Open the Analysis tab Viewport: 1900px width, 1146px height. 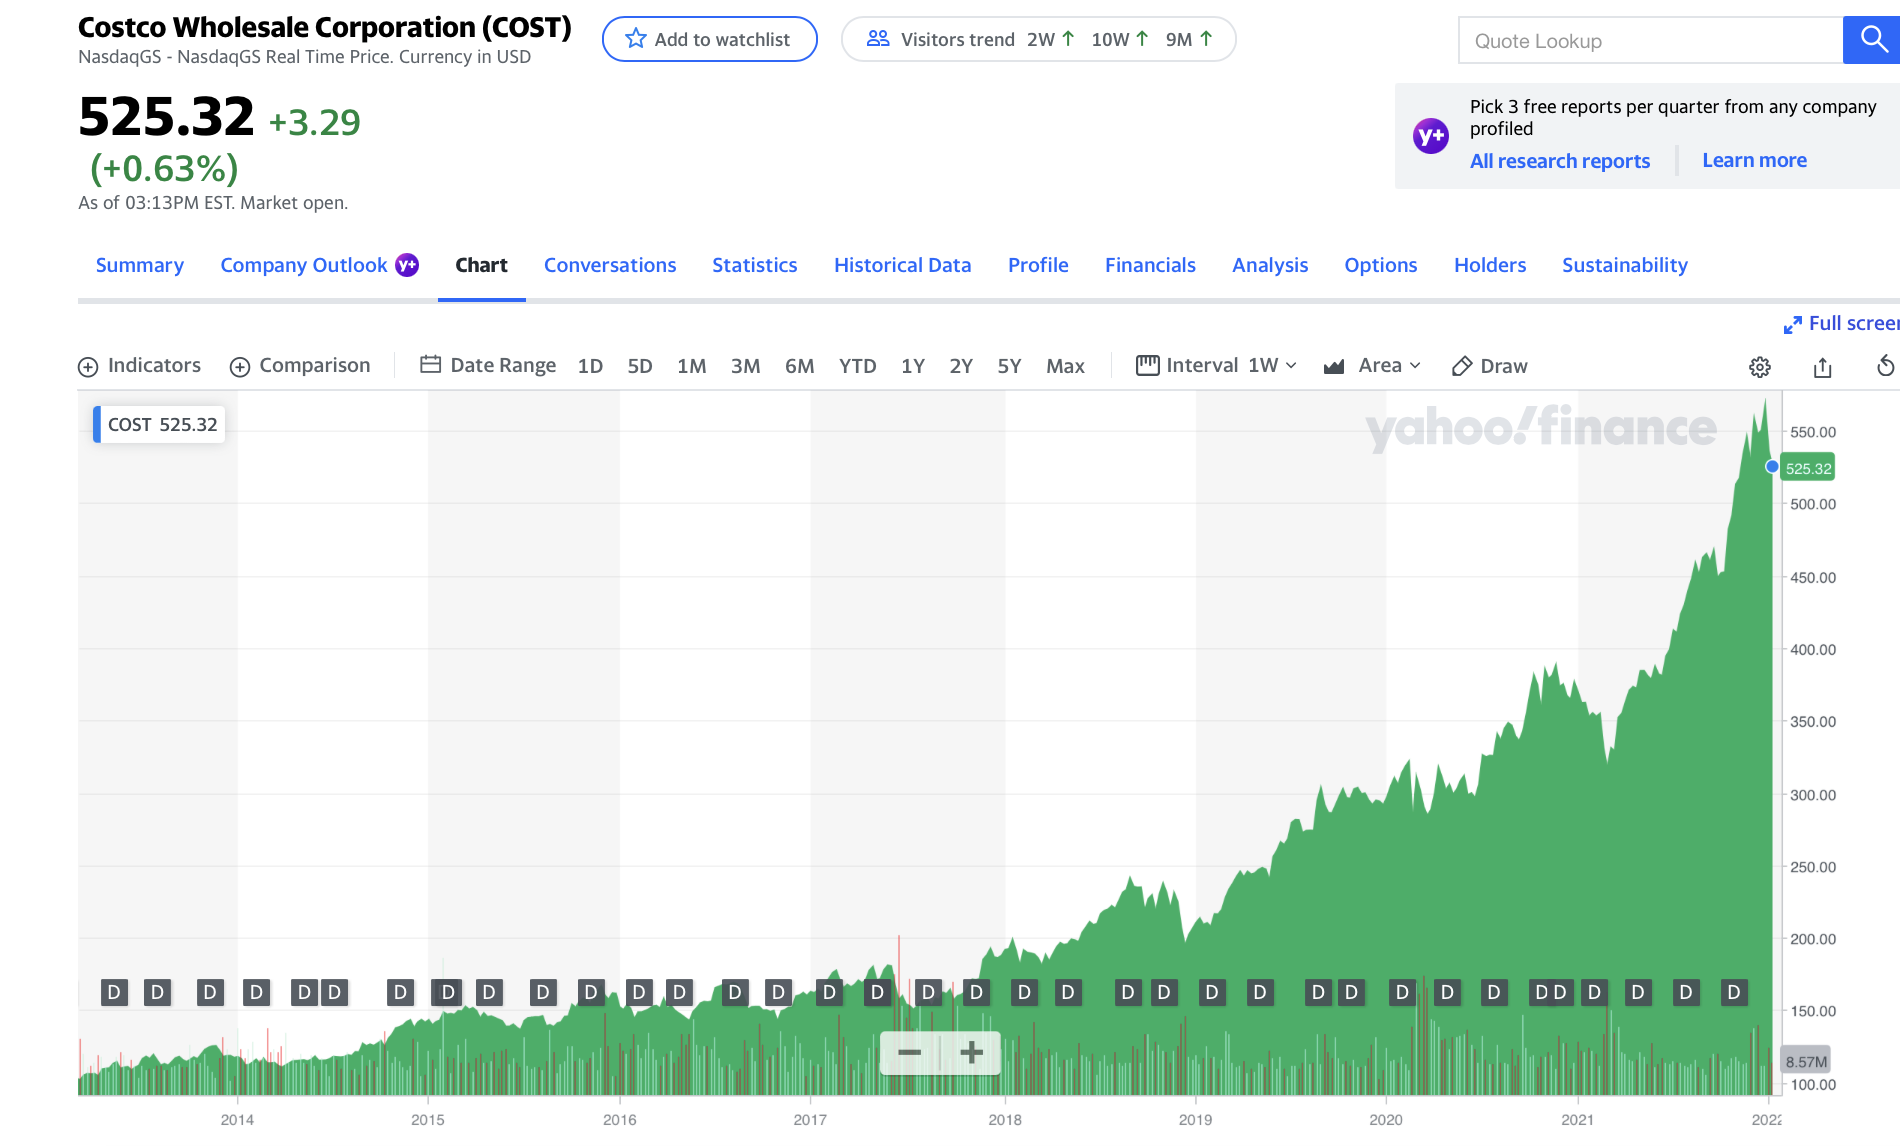(x=1270, y=265)
